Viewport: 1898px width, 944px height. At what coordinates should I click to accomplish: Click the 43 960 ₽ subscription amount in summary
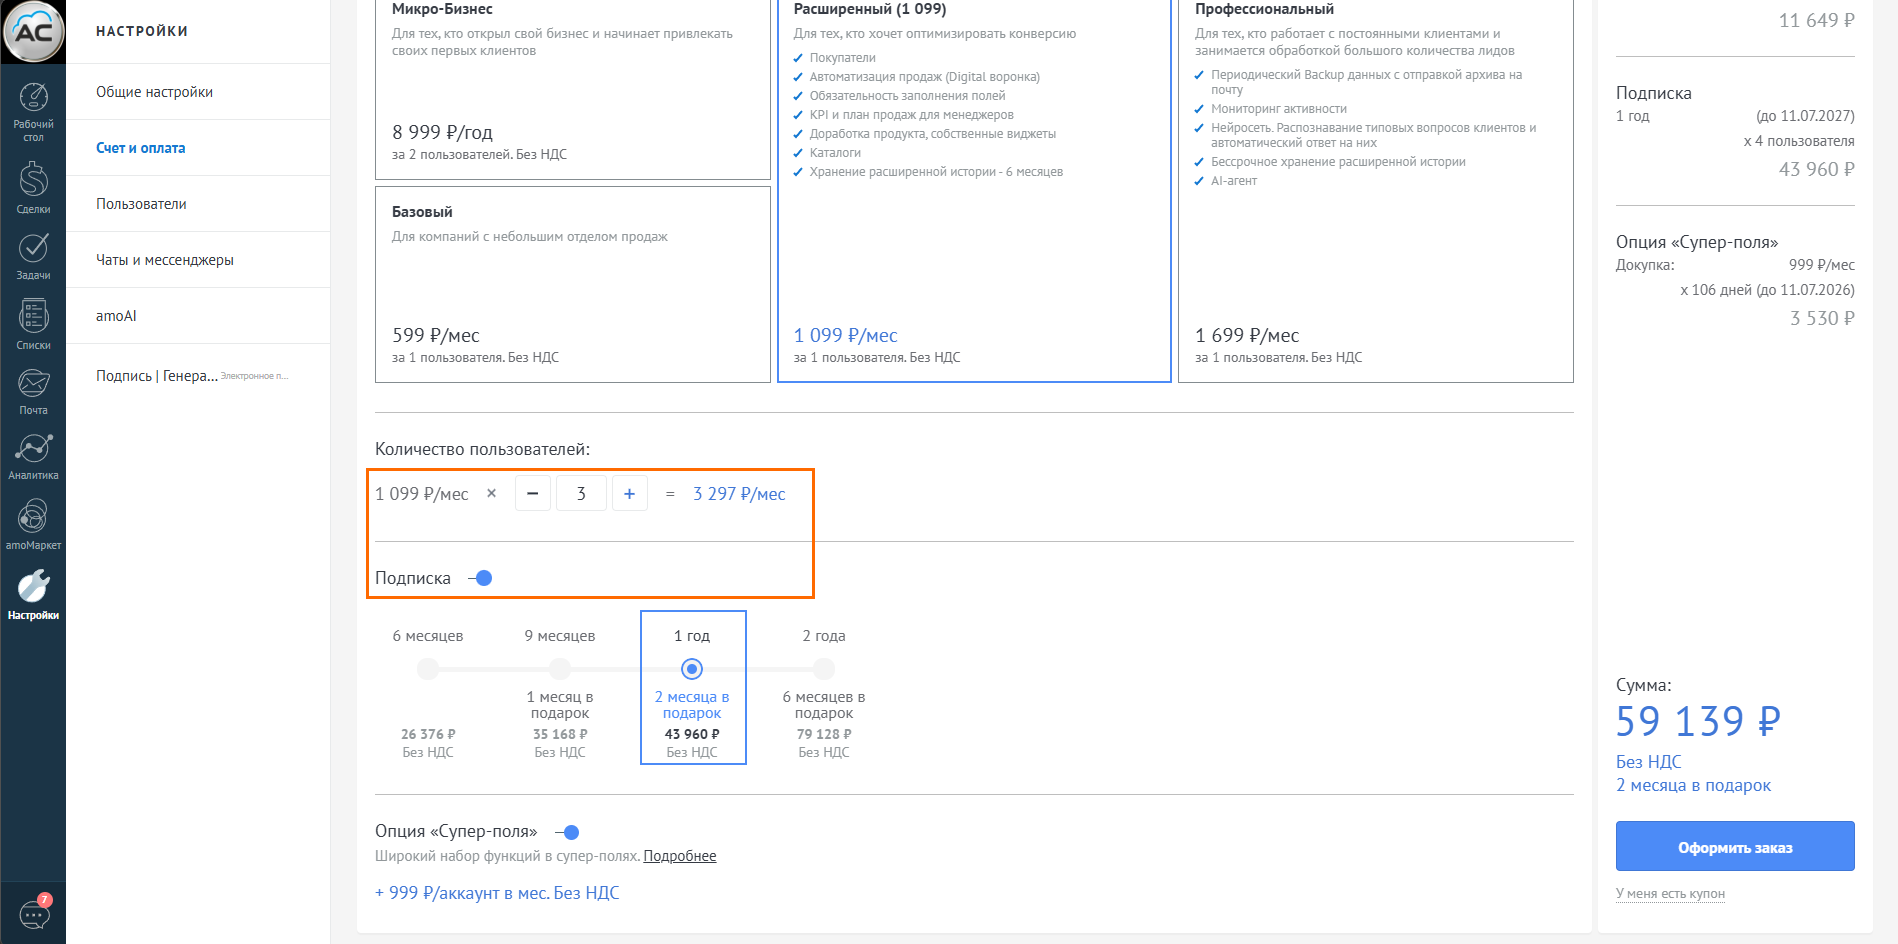1816,169
